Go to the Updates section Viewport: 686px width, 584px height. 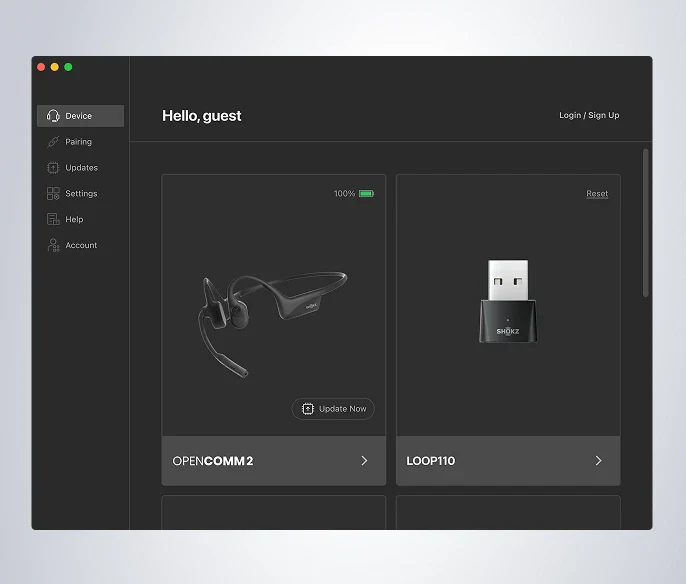click(81, 168)
